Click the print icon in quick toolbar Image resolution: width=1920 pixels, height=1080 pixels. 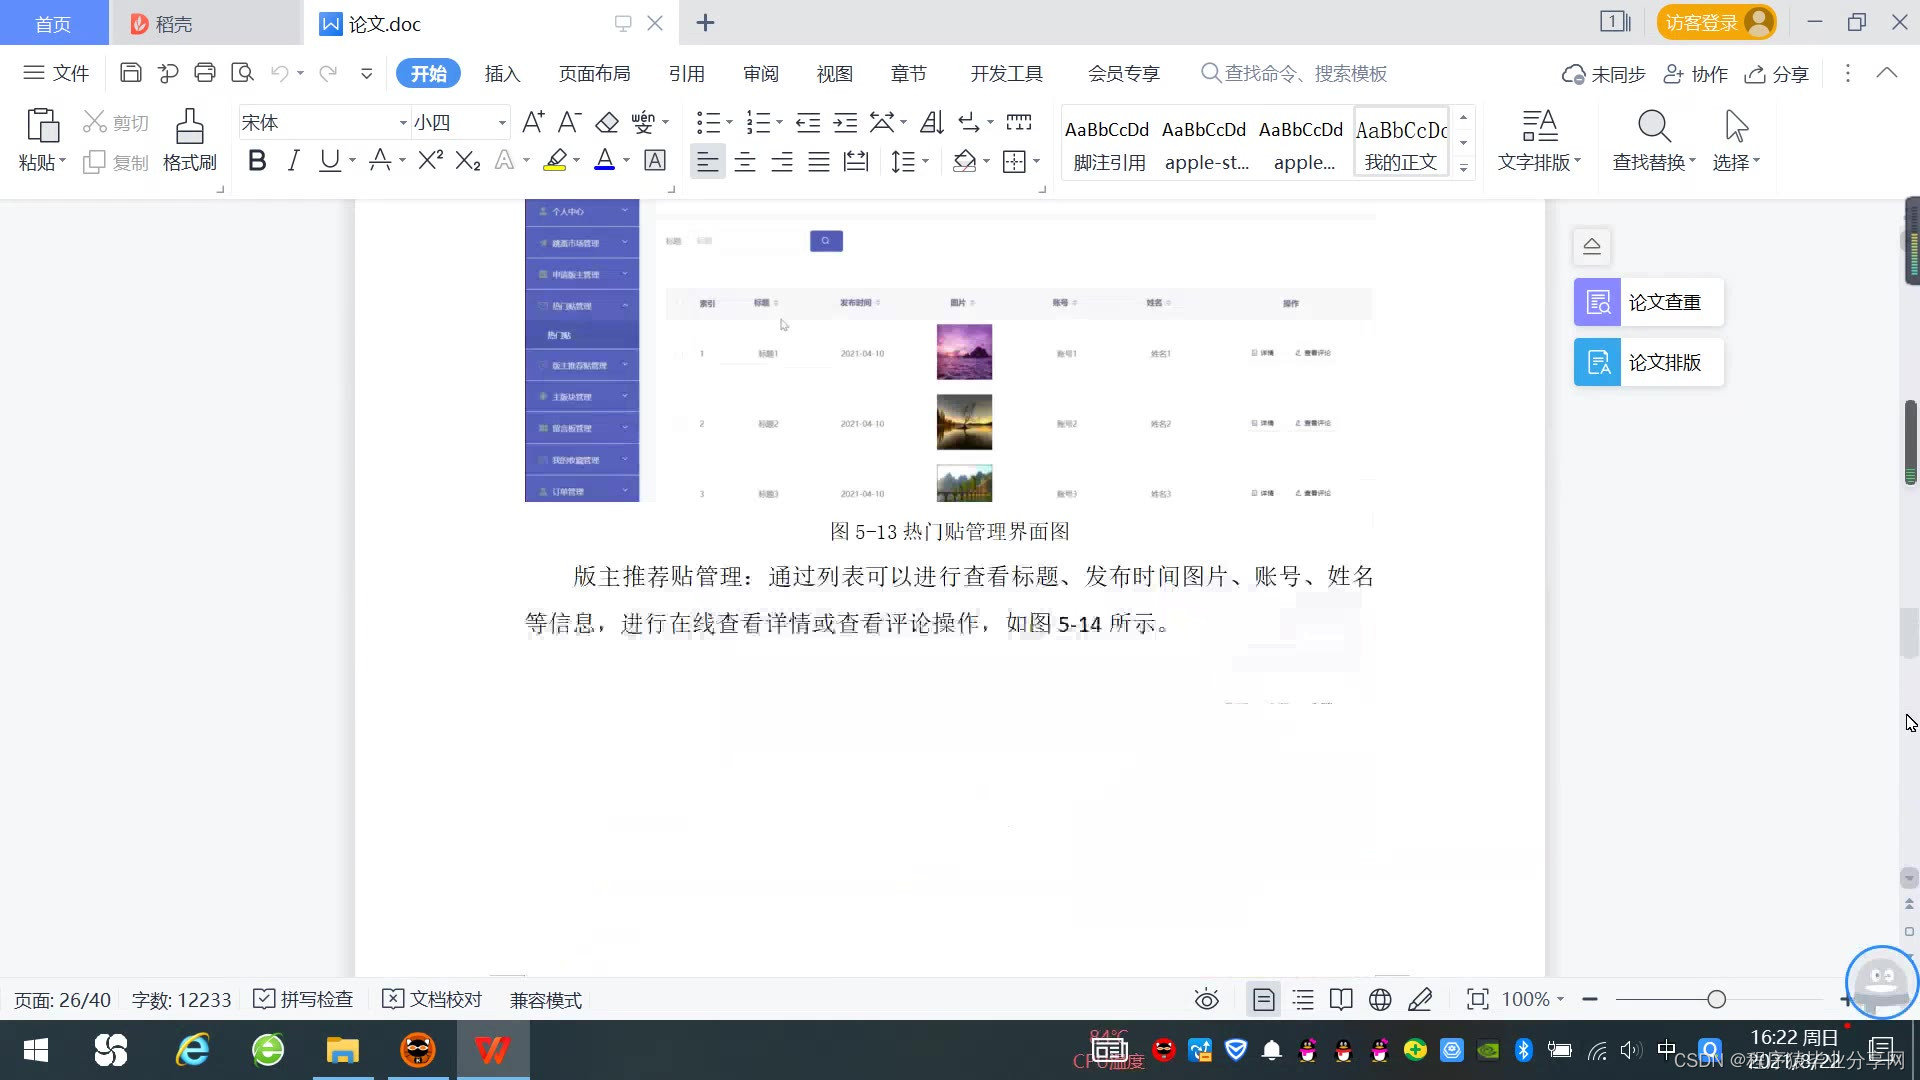[205, 73]
